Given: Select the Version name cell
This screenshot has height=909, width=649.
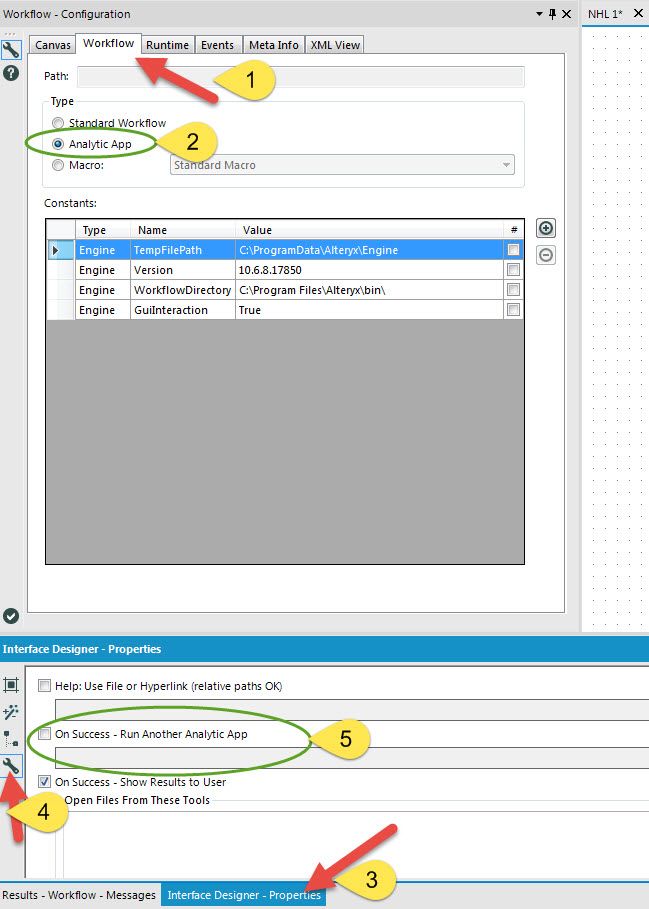Looking at the screenshot, I should coord(183,270).
